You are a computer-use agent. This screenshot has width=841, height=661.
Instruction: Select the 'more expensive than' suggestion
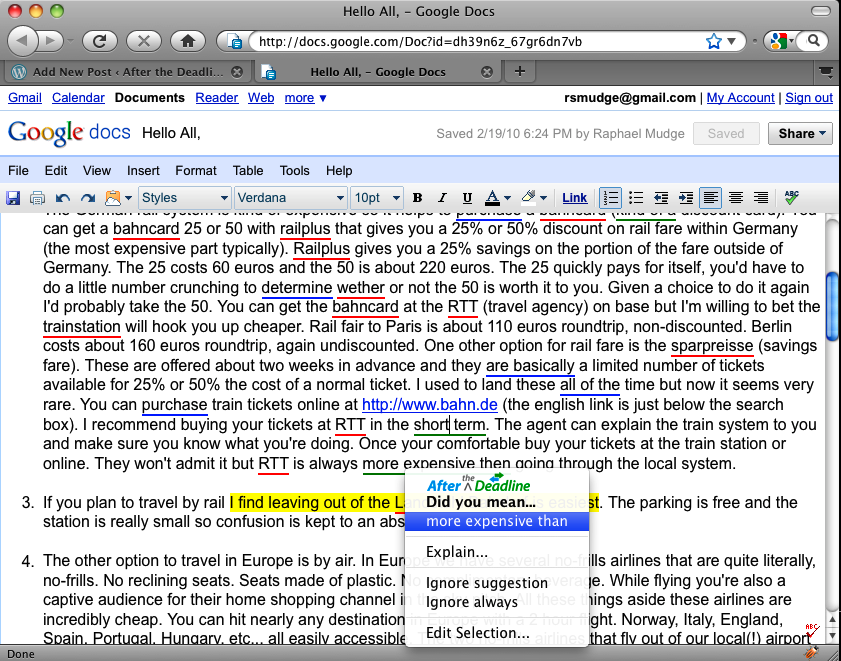(x=497, y=521)
